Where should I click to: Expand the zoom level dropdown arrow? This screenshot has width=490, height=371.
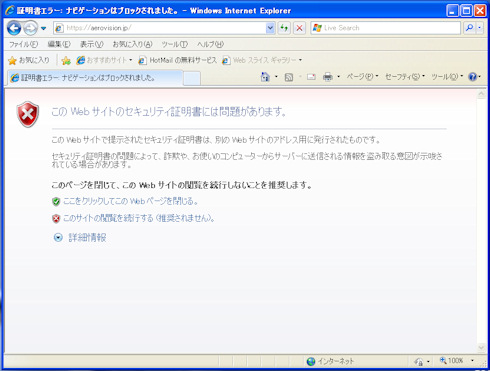point(472,361)
